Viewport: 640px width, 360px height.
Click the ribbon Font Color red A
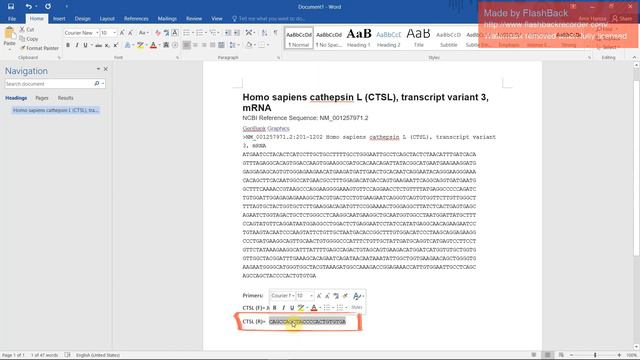pos(153,45)
